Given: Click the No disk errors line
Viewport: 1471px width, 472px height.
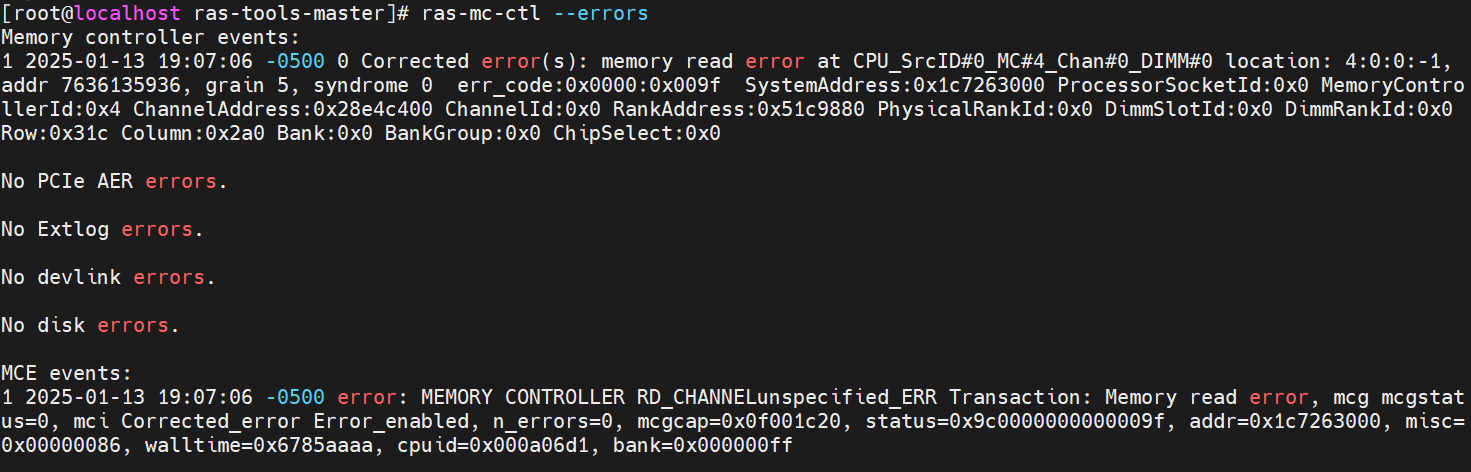Looking at the screenshot, I should (x=90, y=325).
